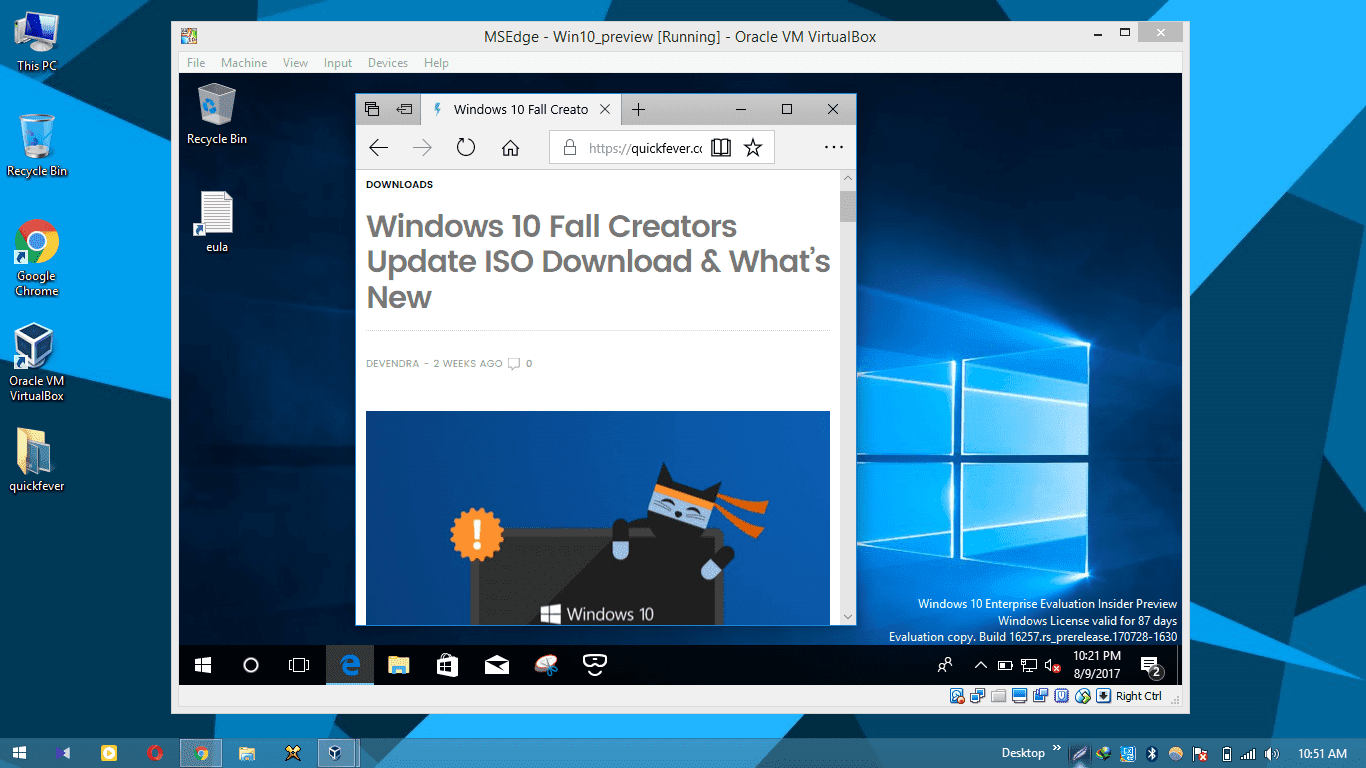The height and width of the screenshot is (768, 1366).
Task: Click scrollbar down arrow in Edge
Action: (848, 617)
